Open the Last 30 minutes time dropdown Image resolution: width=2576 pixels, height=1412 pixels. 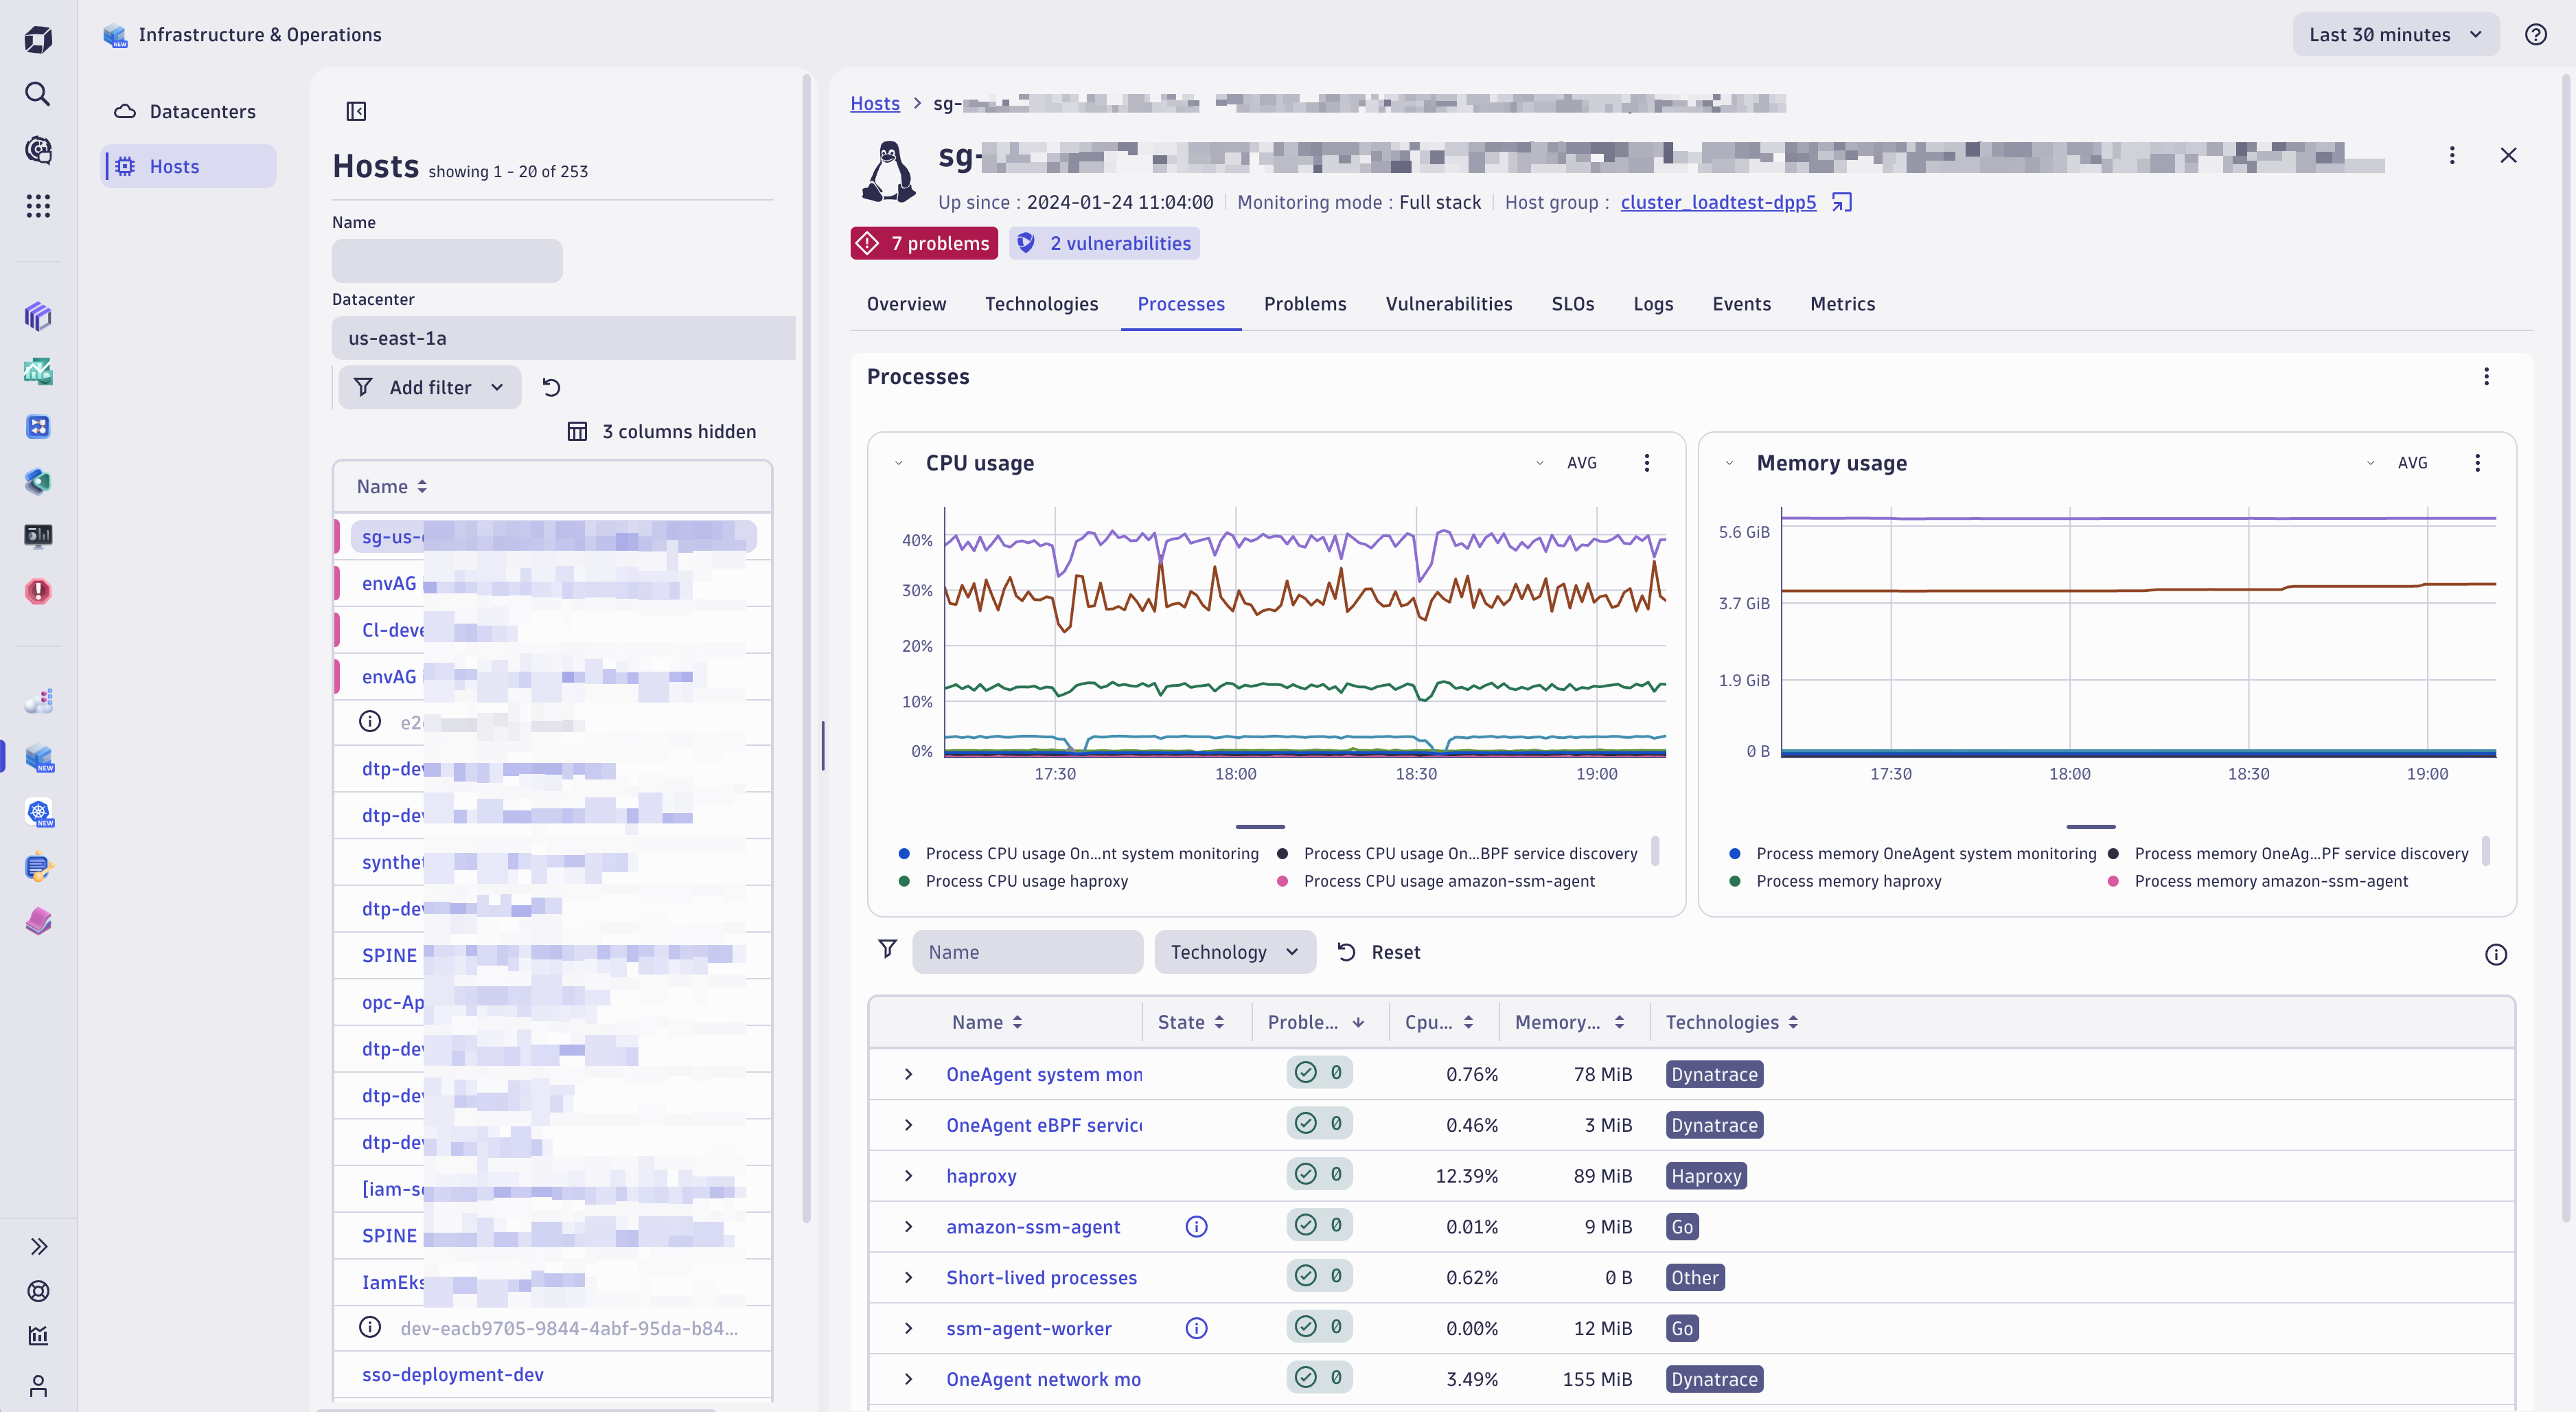click(x=2396, y=34)
